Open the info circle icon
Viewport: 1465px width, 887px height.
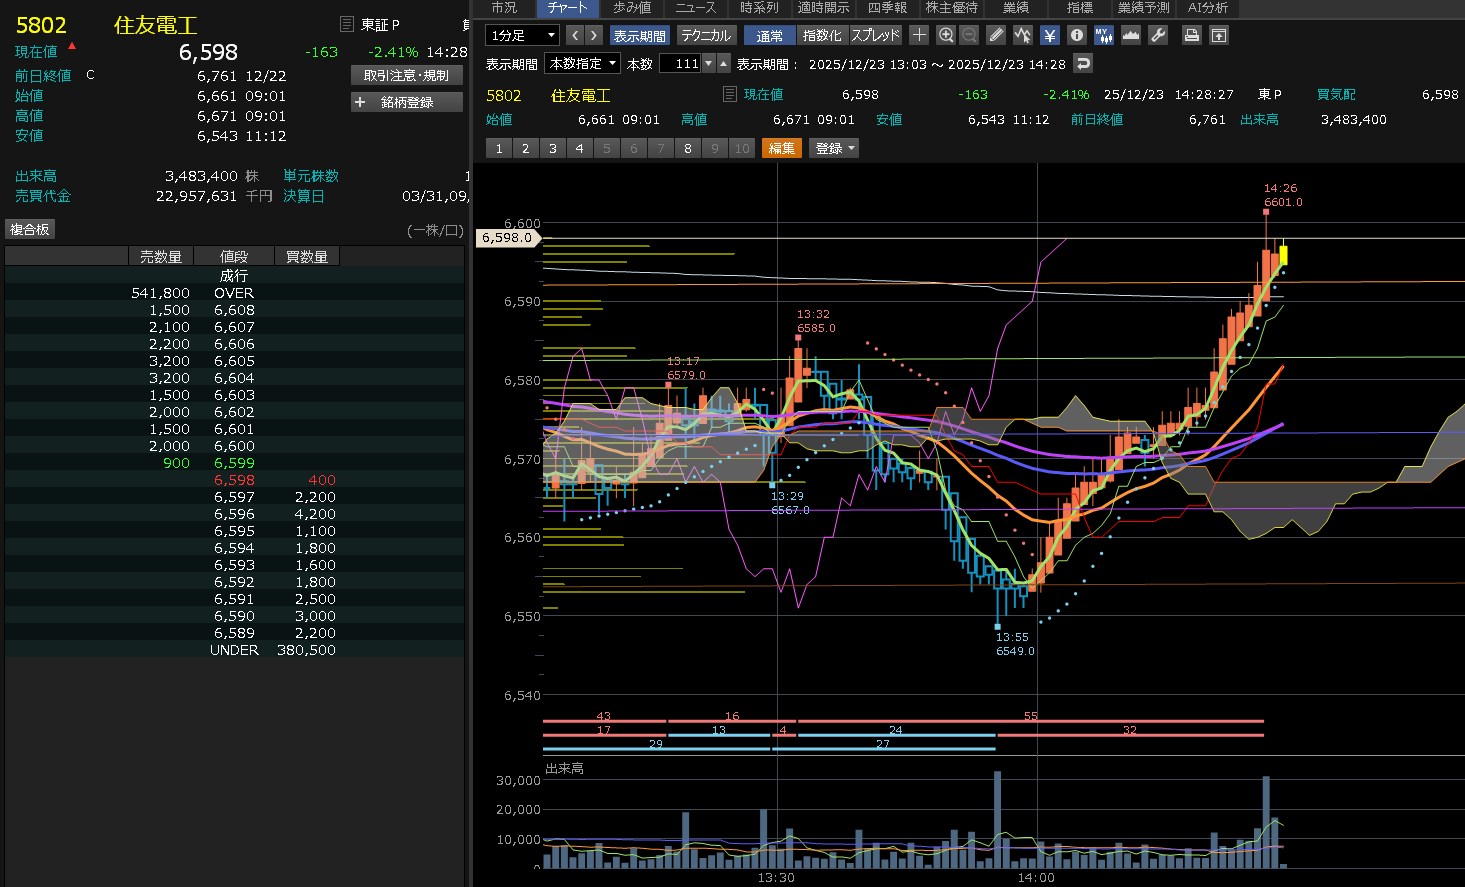pyautogui.click(x=1077, y=35)
